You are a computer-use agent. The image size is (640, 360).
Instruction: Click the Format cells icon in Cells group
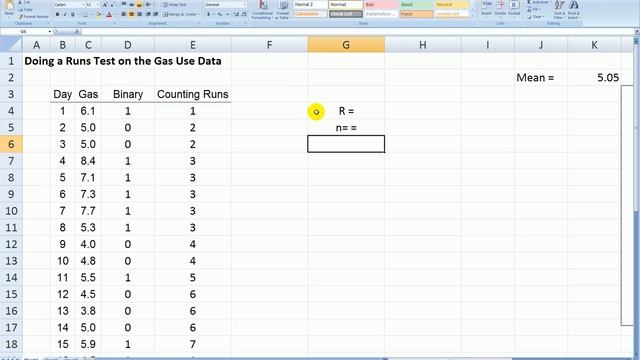point(514,9)
